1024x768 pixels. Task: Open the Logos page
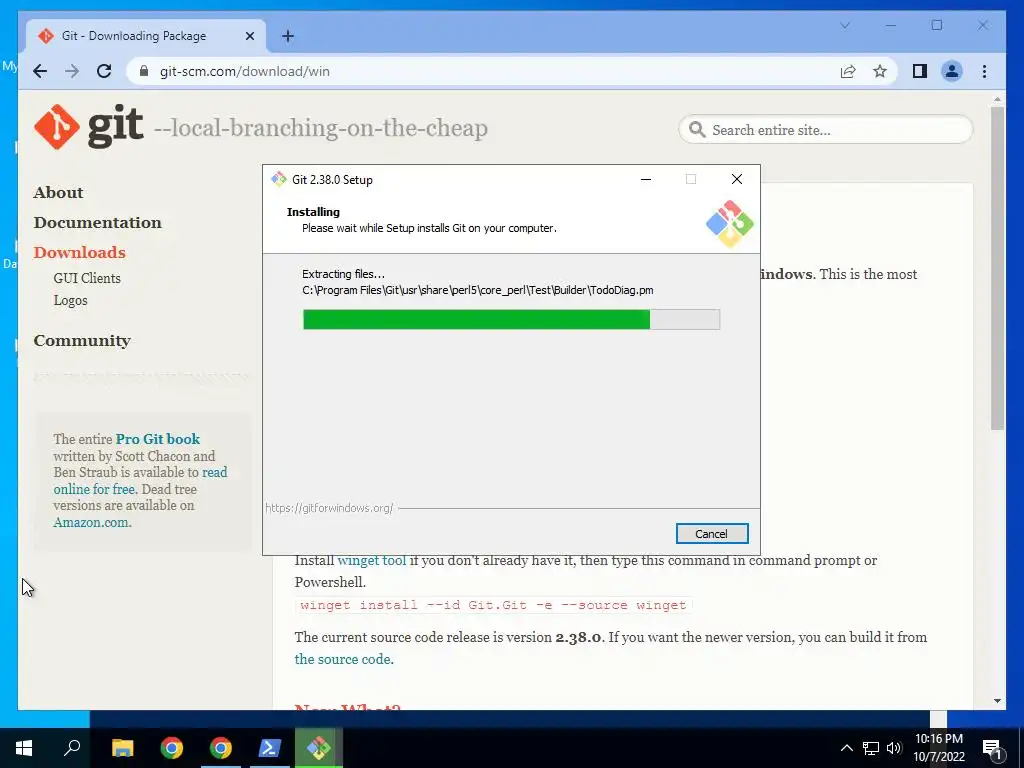point(71,300)
